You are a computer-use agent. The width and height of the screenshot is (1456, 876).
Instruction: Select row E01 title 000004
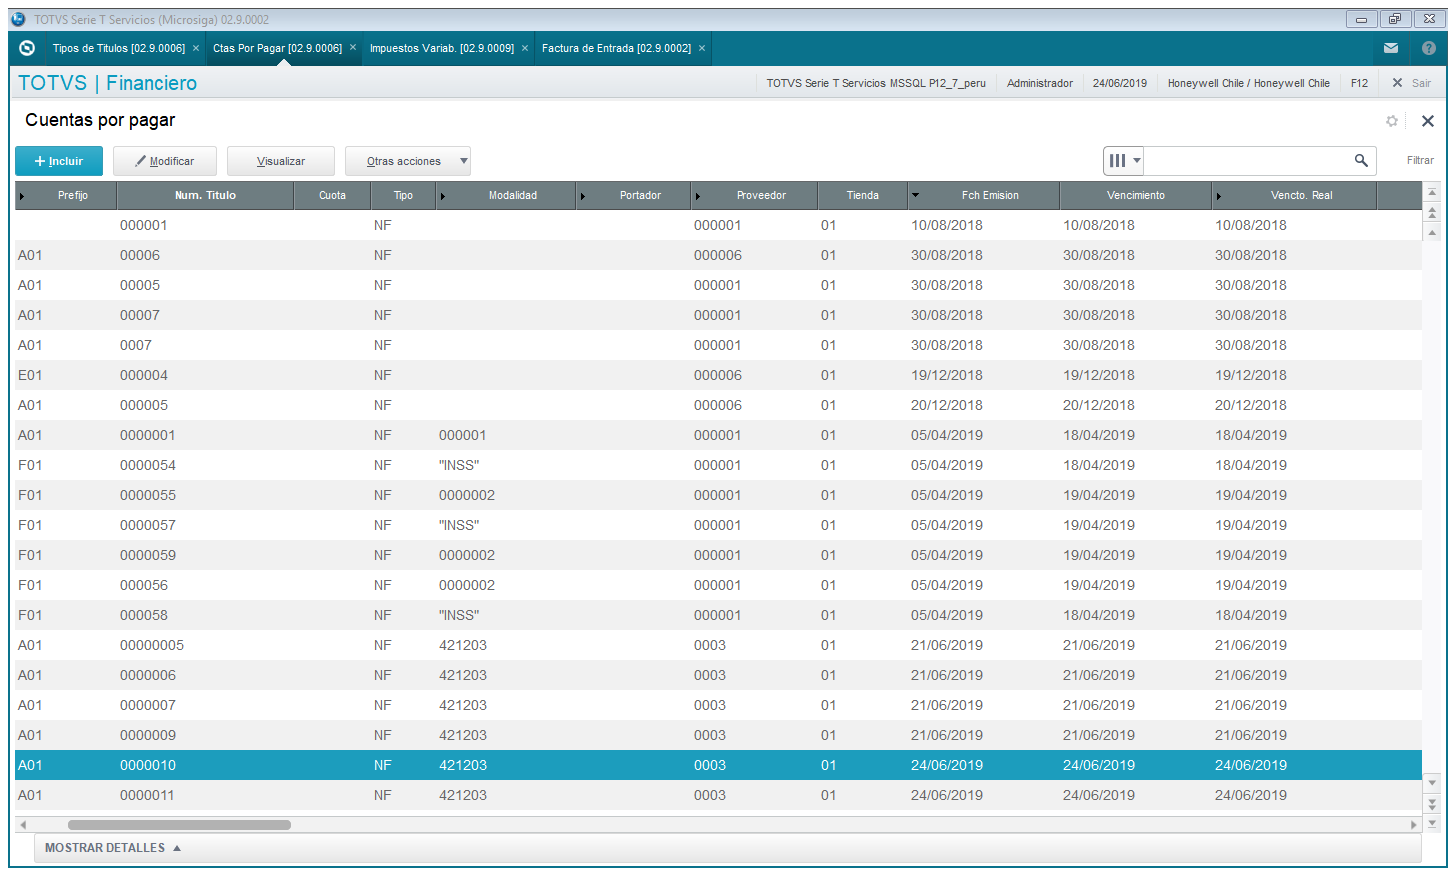718,375
